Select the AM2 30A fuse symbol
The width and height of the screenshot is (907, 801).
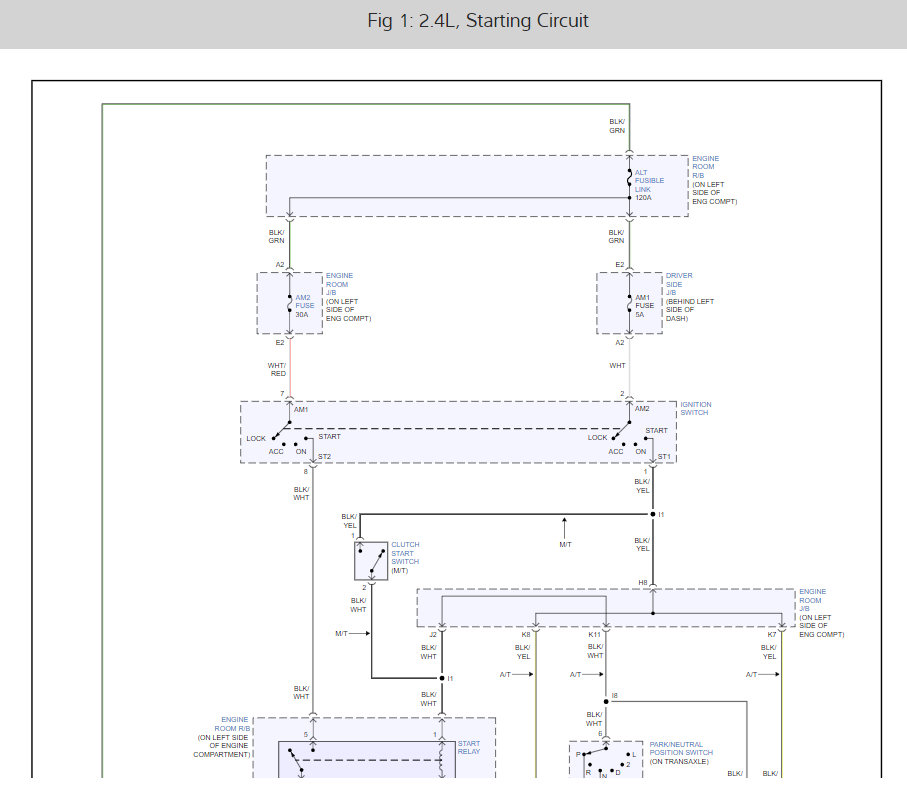(290, 302)
